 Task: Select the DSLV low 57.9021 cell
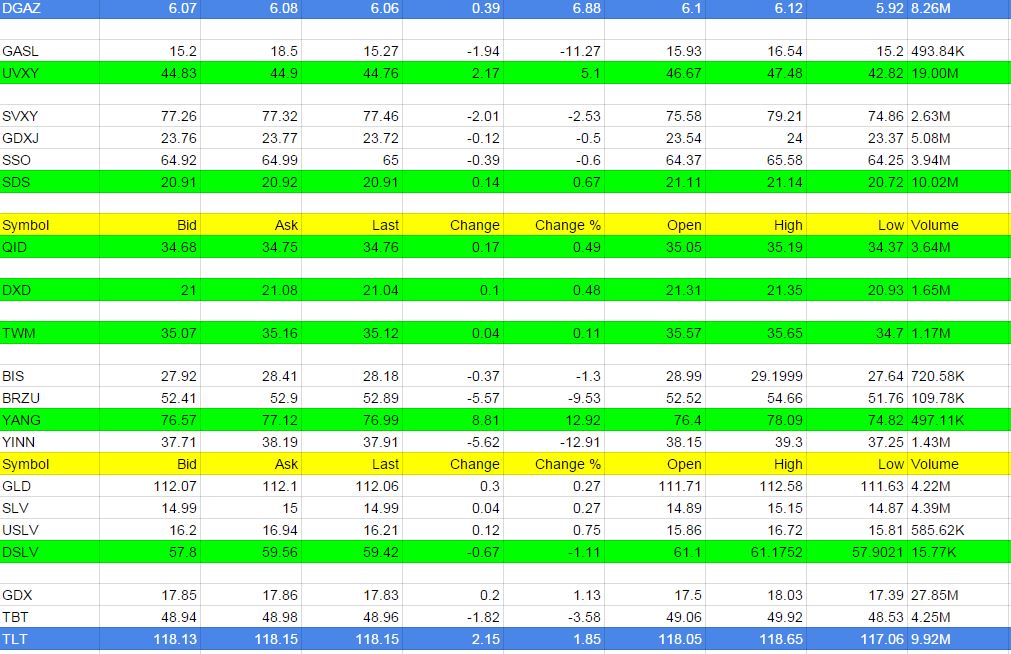pos(857,552)
